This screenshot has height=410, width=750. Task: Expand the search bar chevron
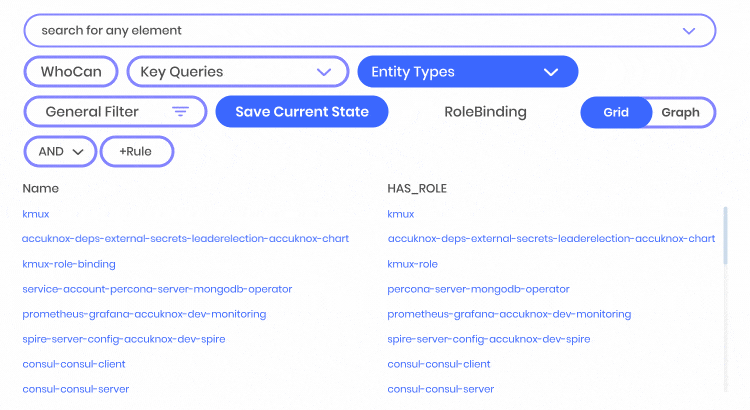(689, 31)
